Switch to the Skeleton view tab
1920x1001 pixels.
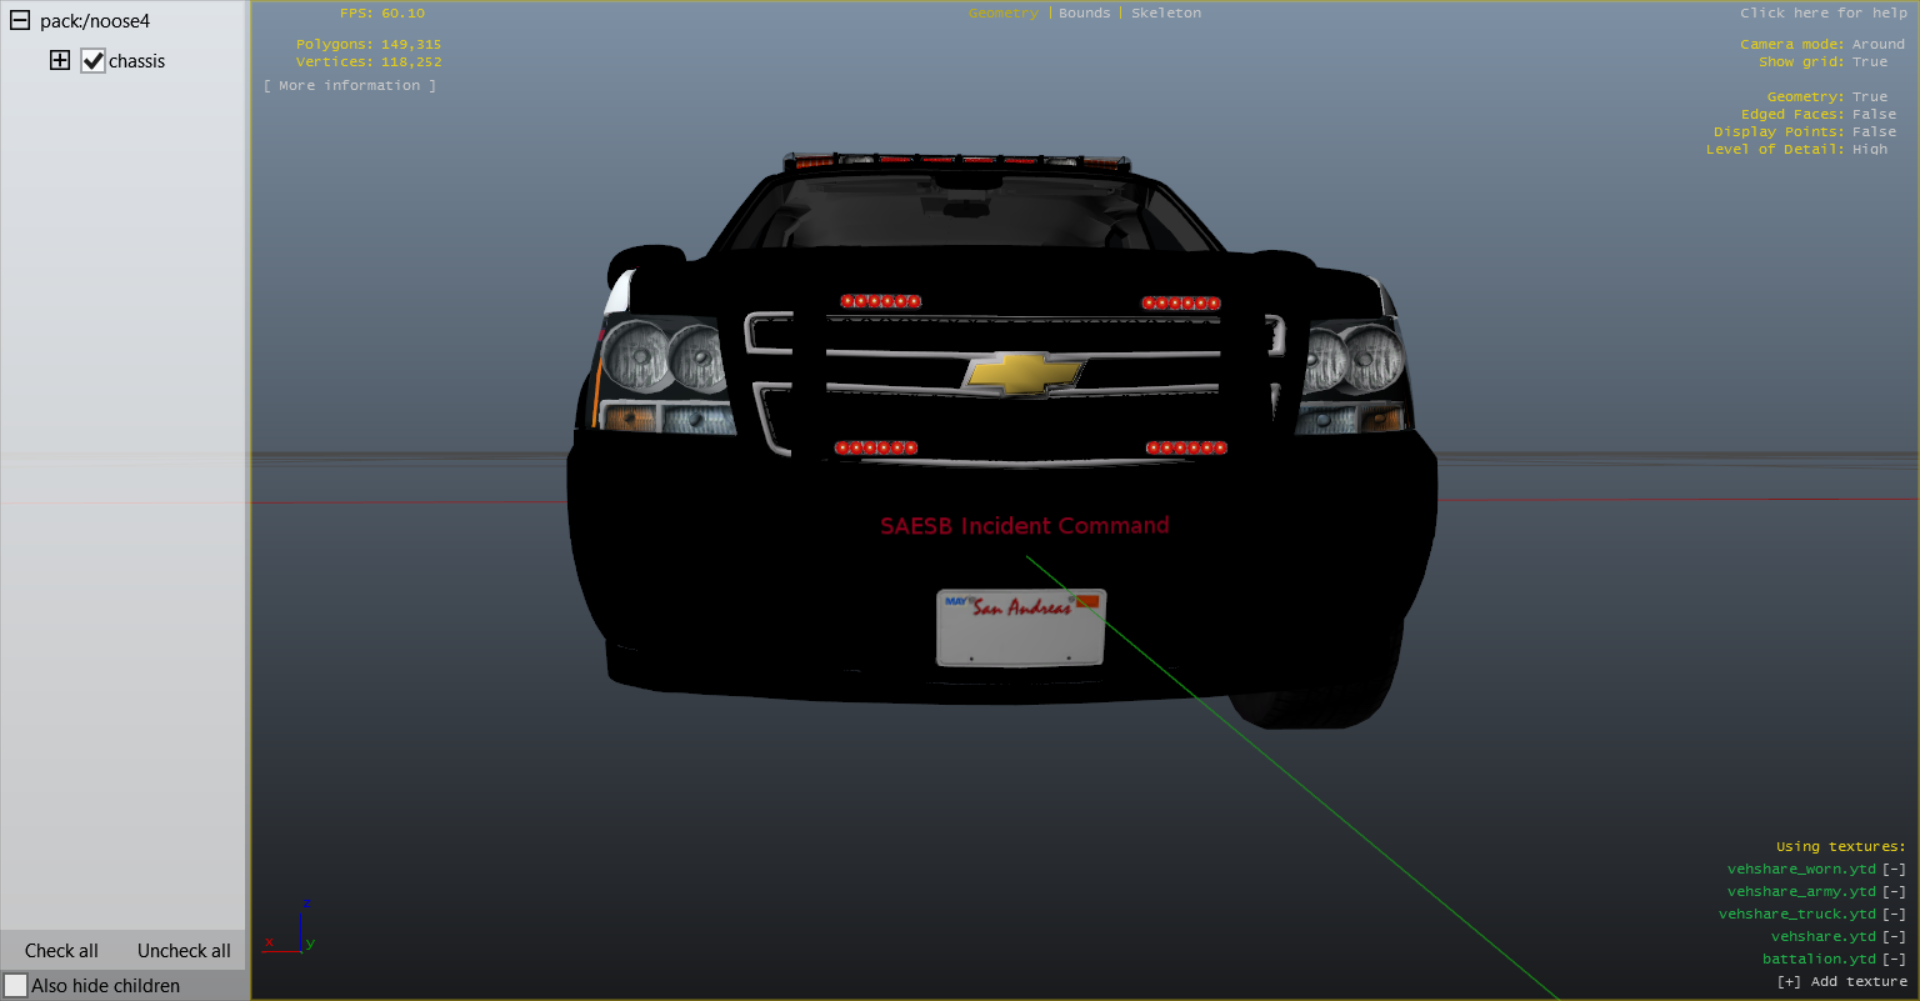[x=1166, y=13]
